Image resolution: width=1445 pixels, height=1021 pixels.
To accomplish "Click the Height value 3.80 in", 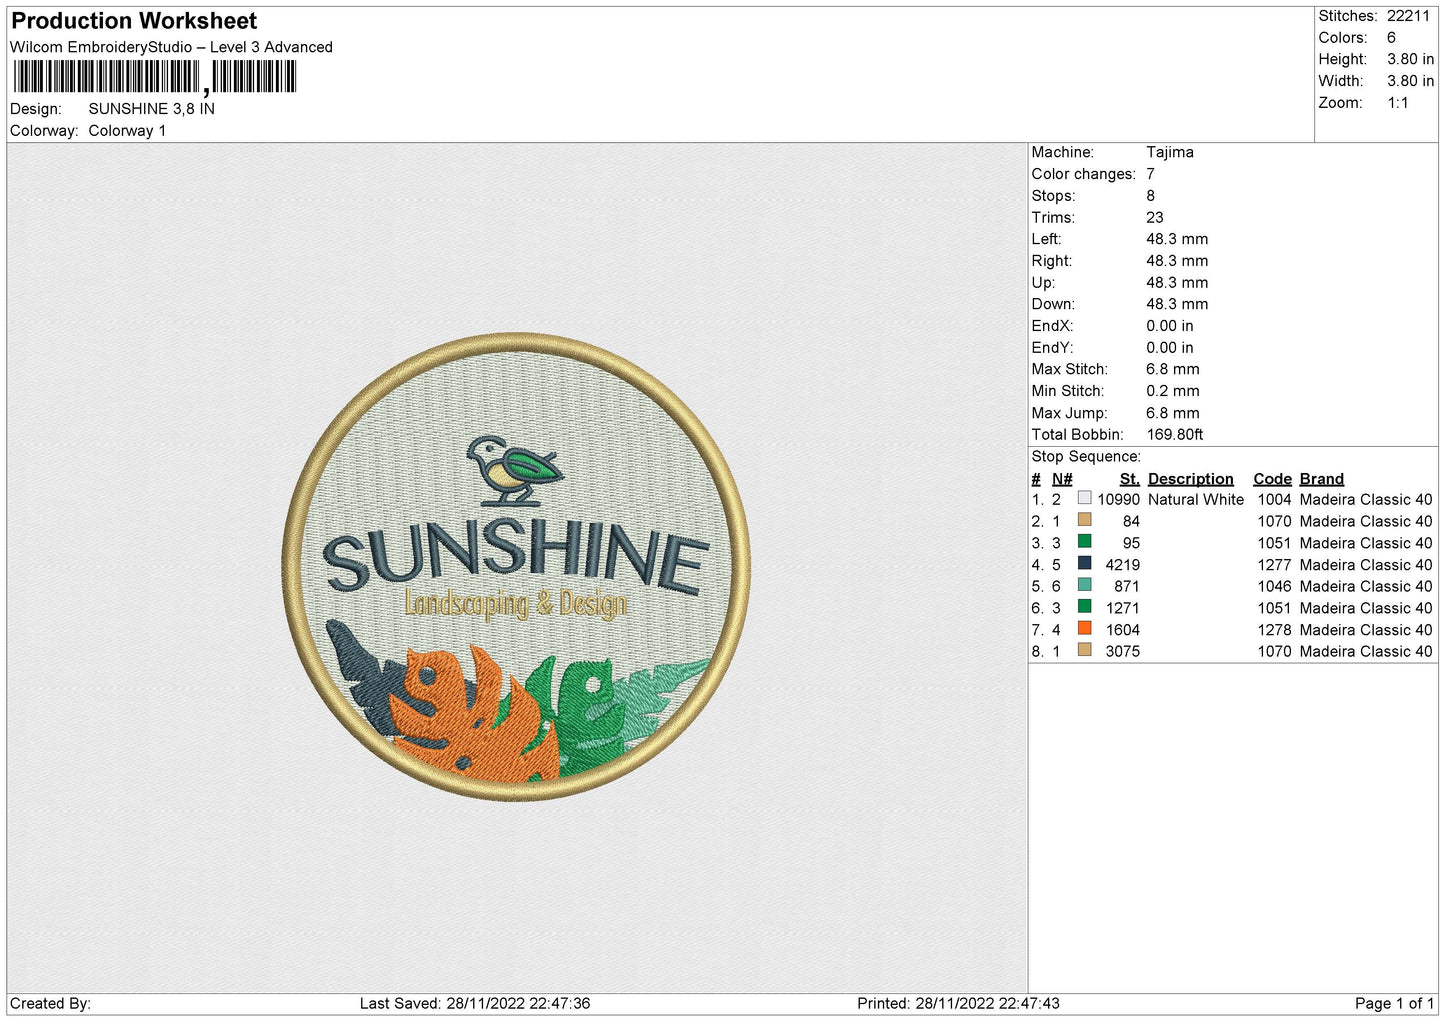I will click(x=1410, y=60).
